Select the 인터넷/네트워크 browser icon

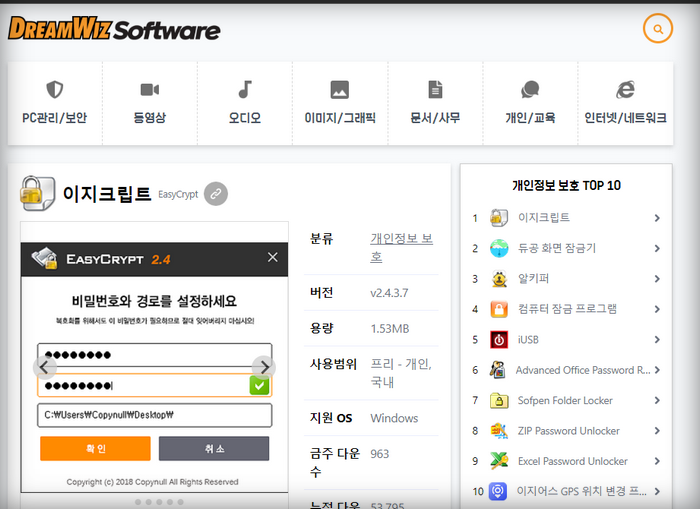(625, 89)
